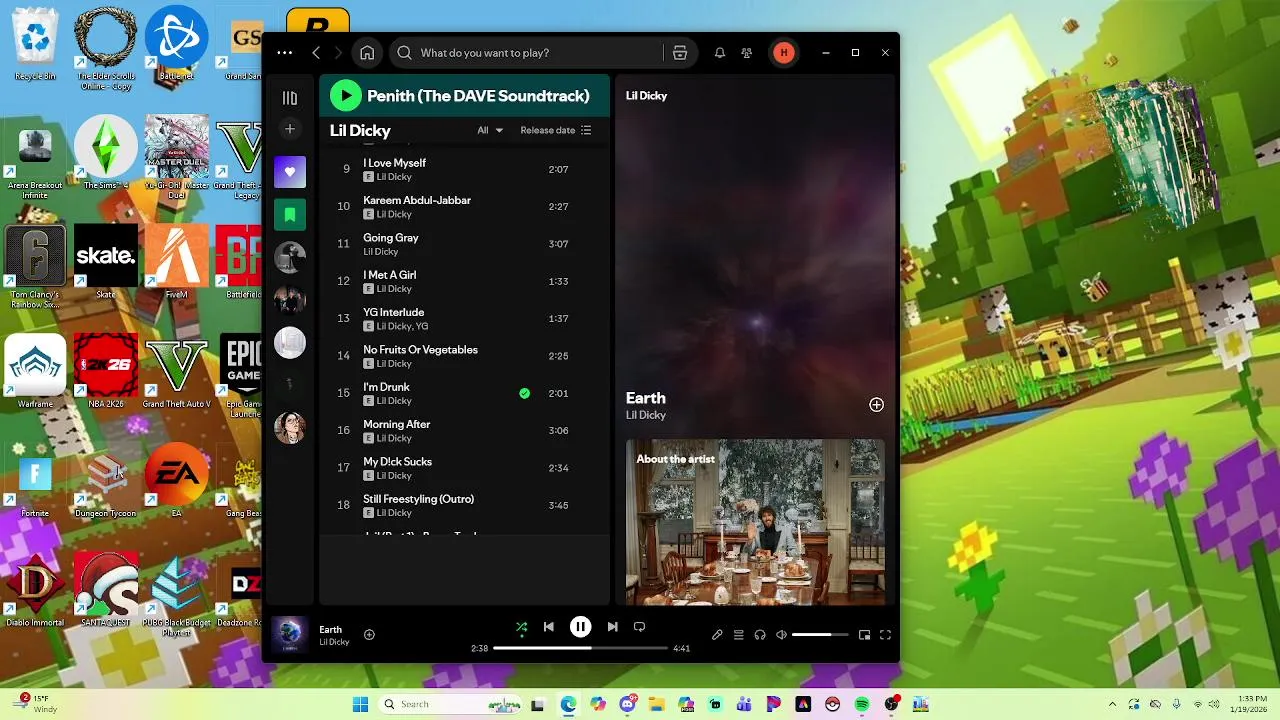This screenshot has height=720, width=1280.
Task: Open Discord from the taskbar
Action: tap(628, 704)
